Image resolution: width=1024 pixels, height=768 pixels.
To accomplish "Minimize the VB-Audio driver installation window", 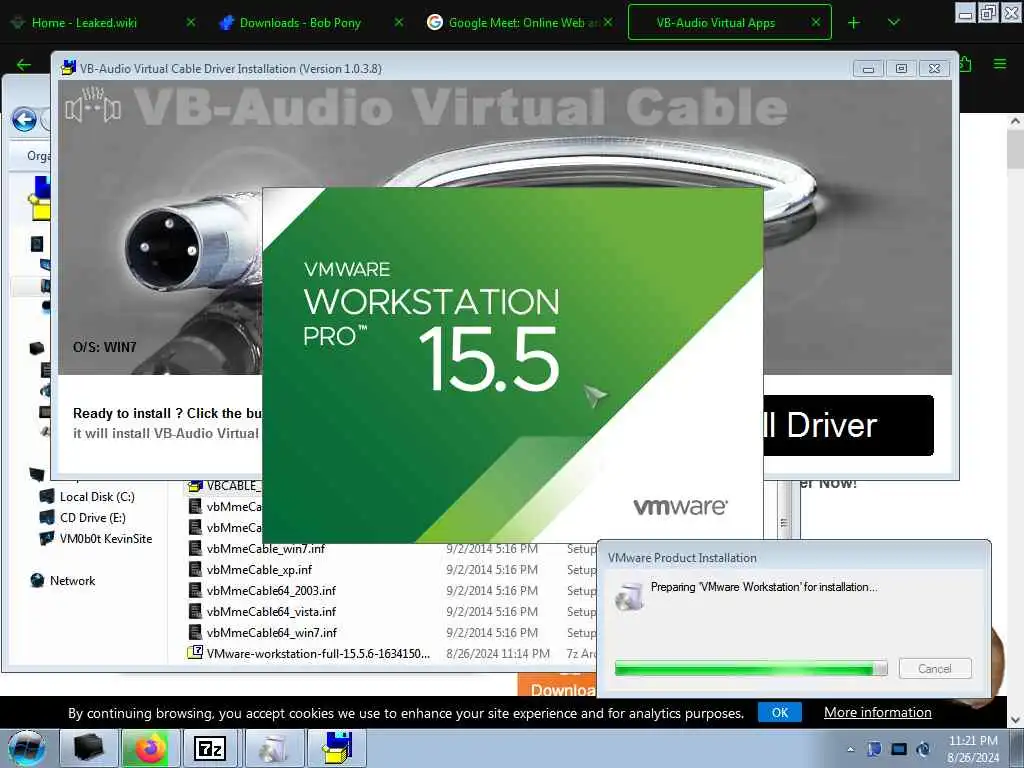I will tap(868, 69).
